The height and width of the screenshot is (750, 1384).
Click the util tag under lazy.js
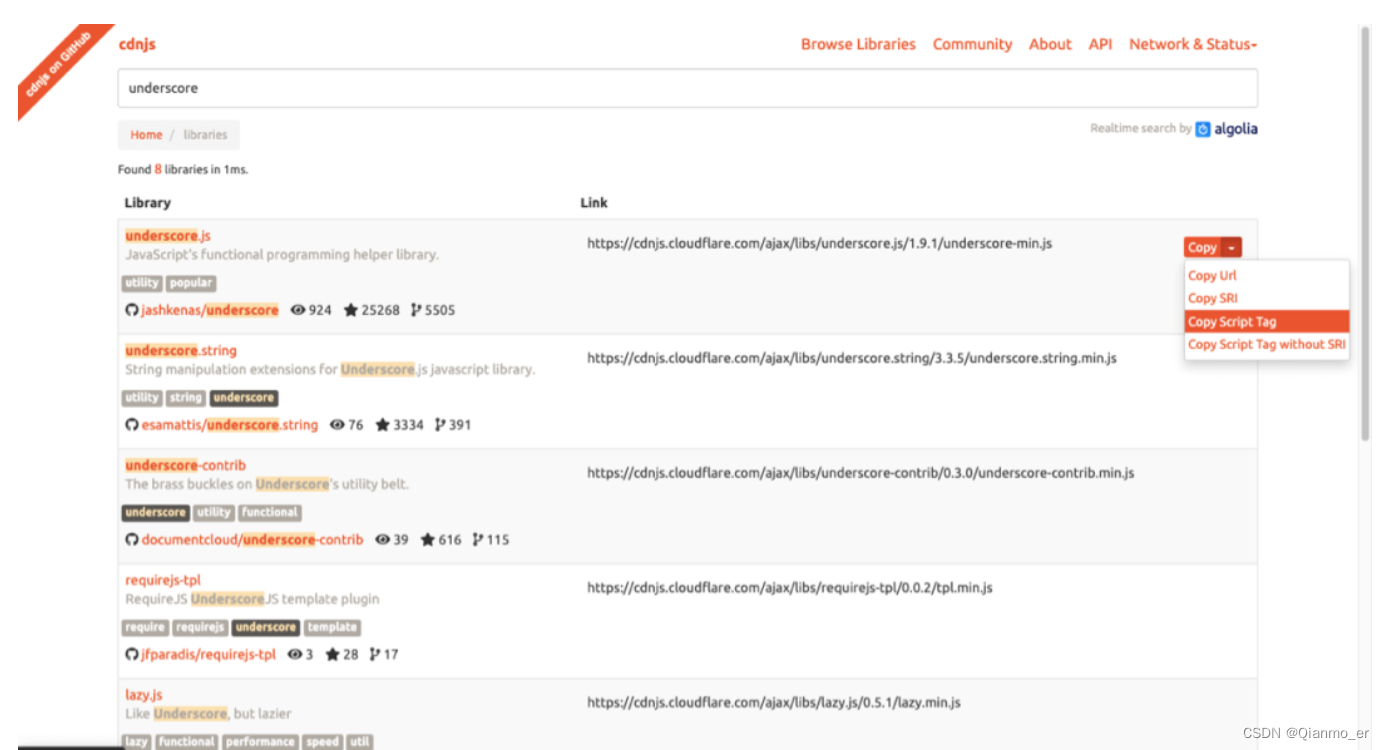click(x=360, y=742)
